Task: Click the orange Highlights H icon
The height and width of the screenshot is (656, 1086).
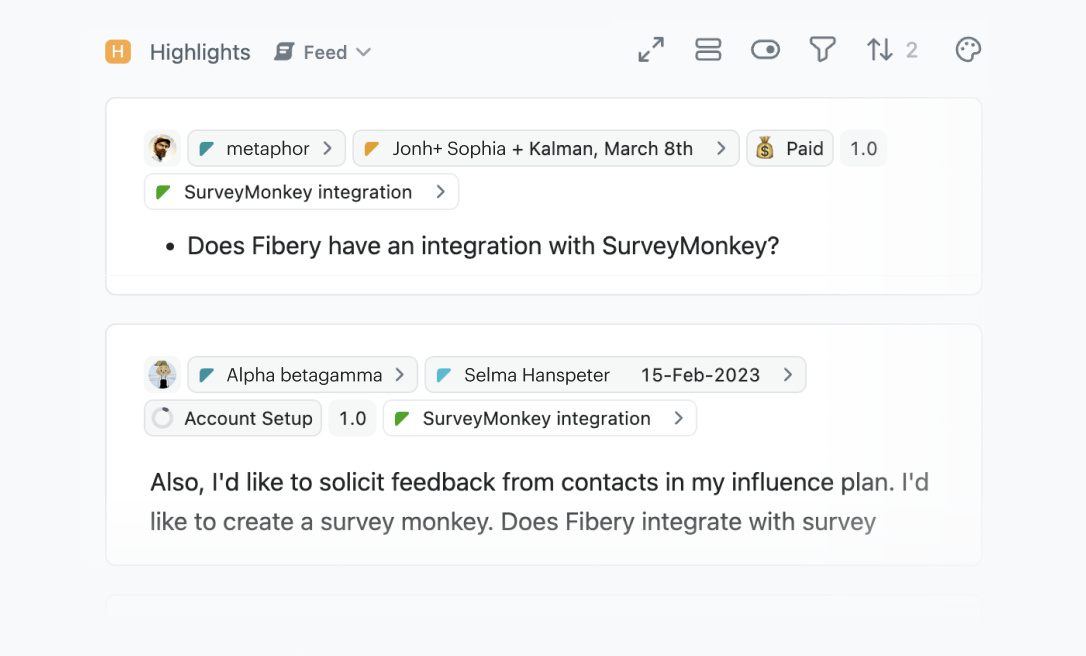Action: point(118,52)
